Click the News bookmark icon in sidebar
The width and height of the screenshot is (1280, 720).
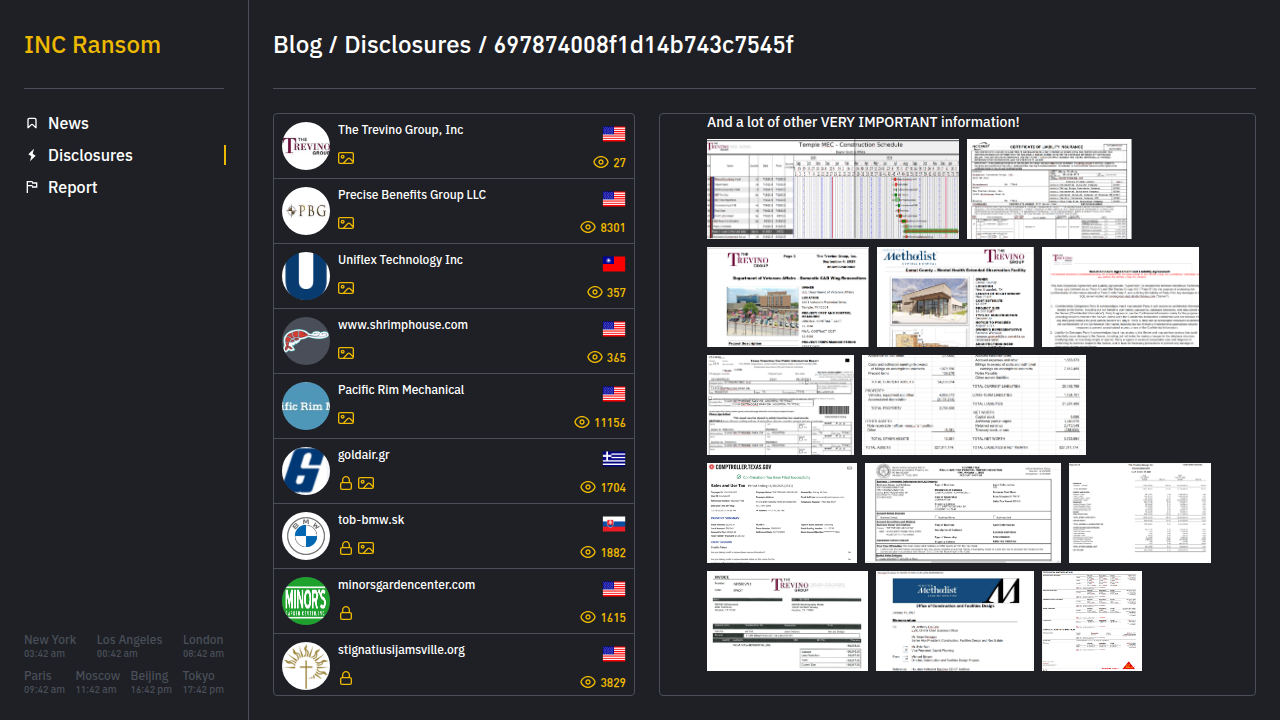32,123
